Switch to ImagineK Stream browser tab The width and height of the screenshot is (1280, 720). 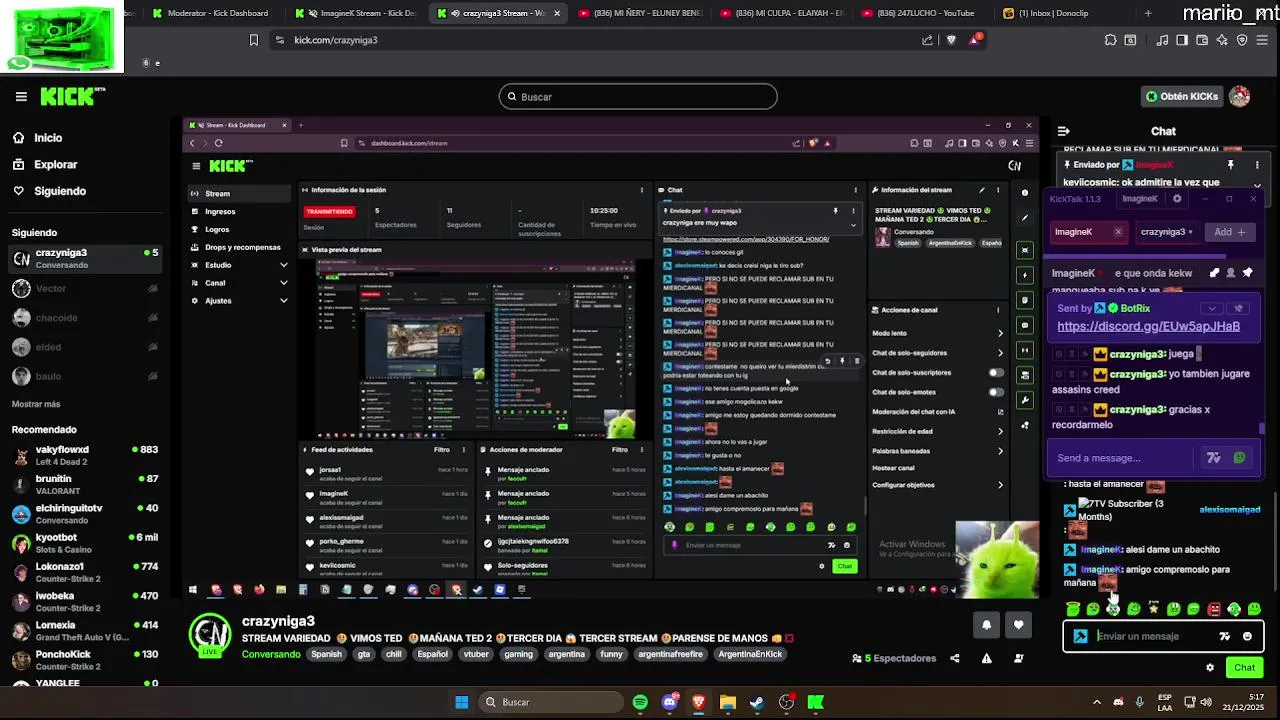pos(355,13)
